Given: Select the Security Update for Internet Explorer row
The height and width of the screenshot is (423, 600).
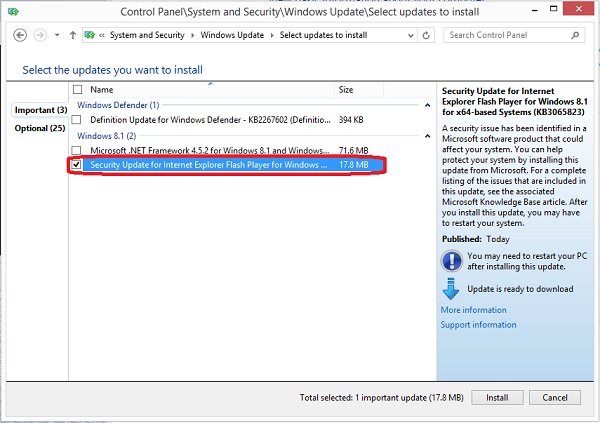Looking at the screenshot, I should tap(228, 165).
